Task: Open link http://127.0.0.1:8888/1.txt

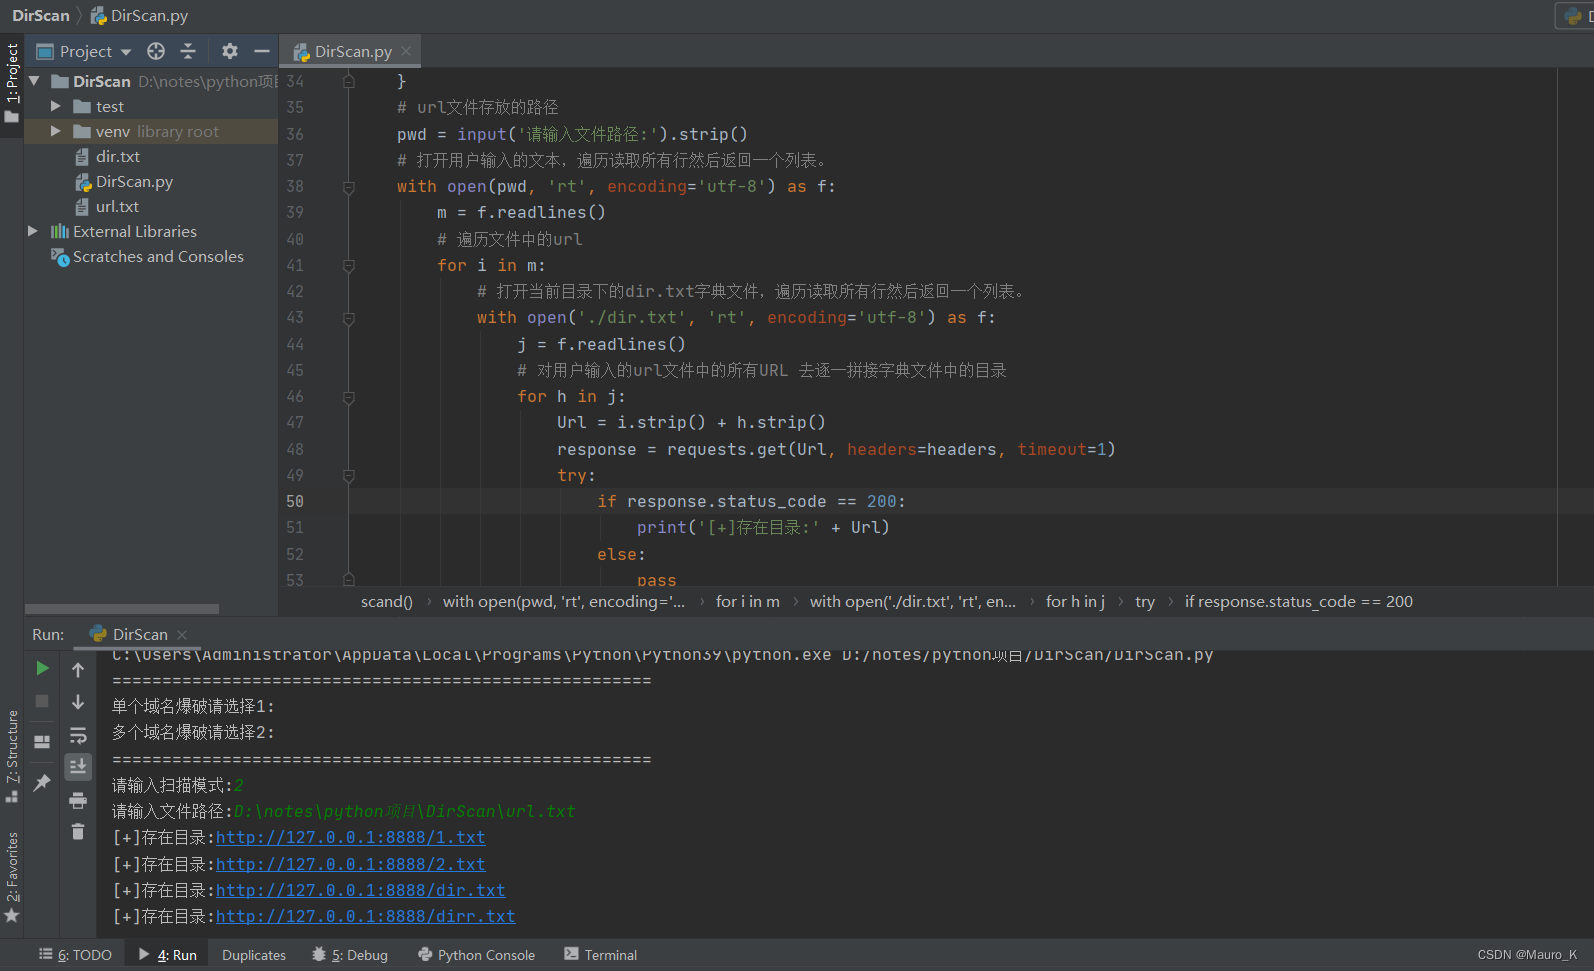Action: 350,837
